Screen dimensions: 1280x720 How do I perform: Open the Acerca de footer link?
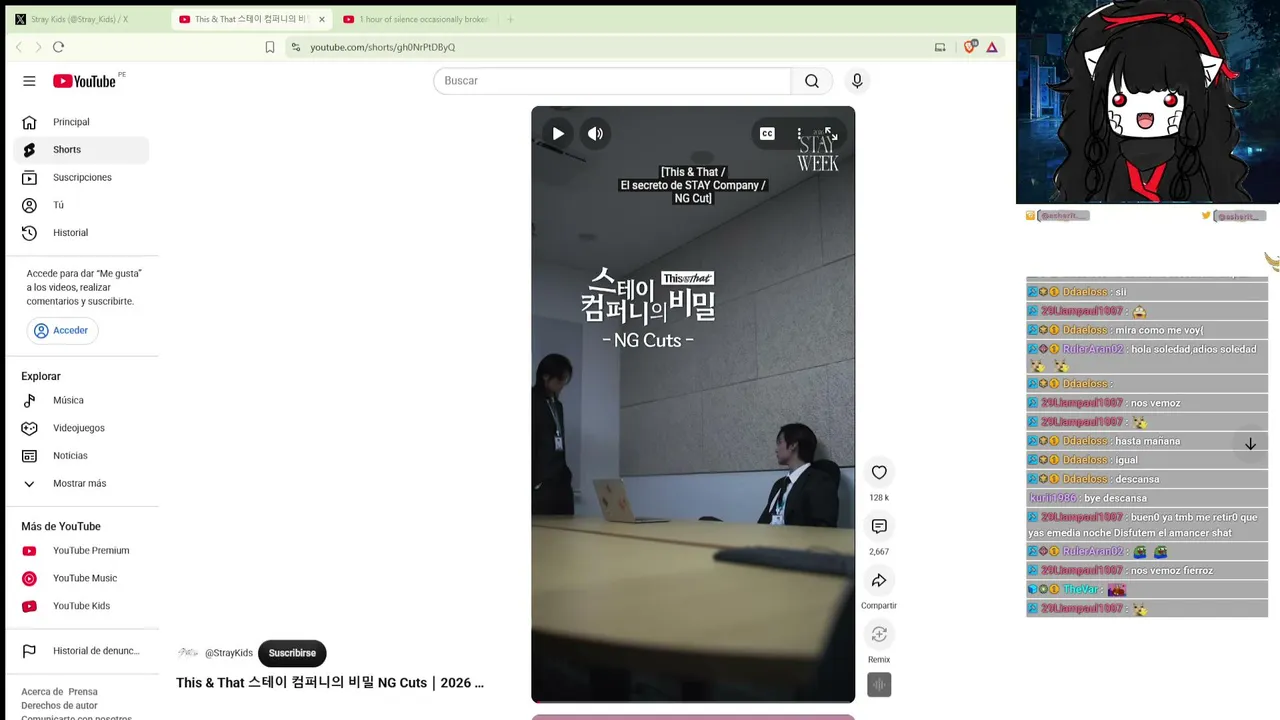click(42, 692)
